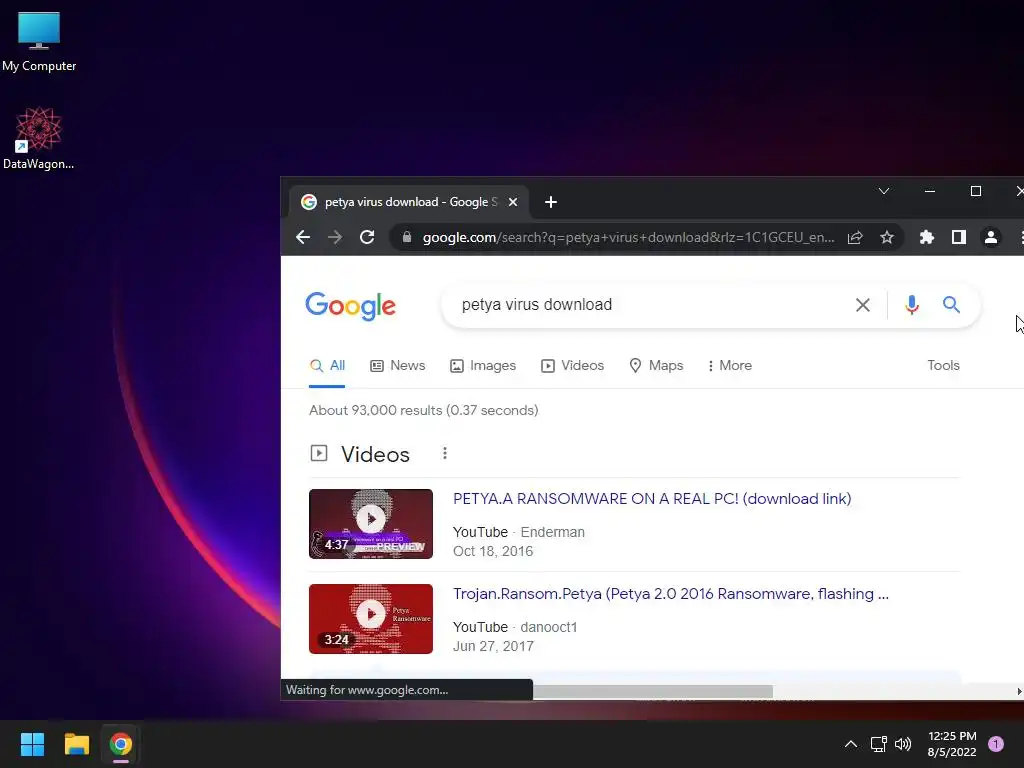Bookmark this page with the star icon
This screenshot has height=768, width=1024.
point(886,237)
